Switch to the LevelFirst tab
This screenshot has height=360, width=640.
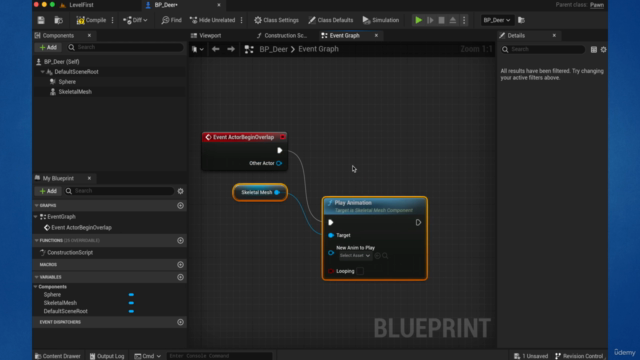(81, 5)
